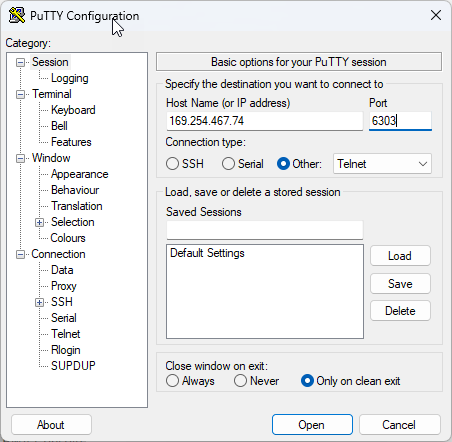
Task: Expand the SSH tree node
Action: pyautogui.click(x=39, y=302)
